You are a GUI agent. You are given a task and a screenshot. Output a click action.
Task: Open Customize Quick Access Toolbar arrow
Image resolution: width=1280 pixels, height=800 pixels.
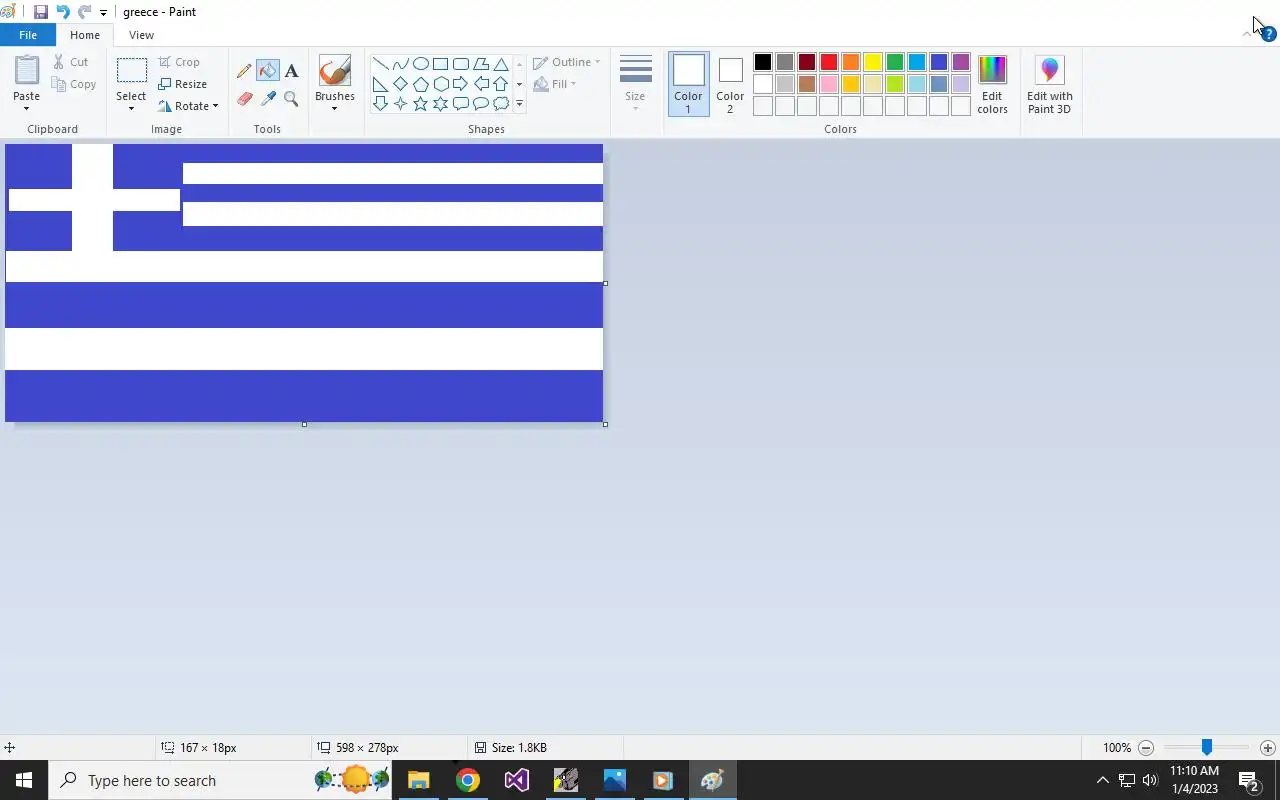(103, 13)
